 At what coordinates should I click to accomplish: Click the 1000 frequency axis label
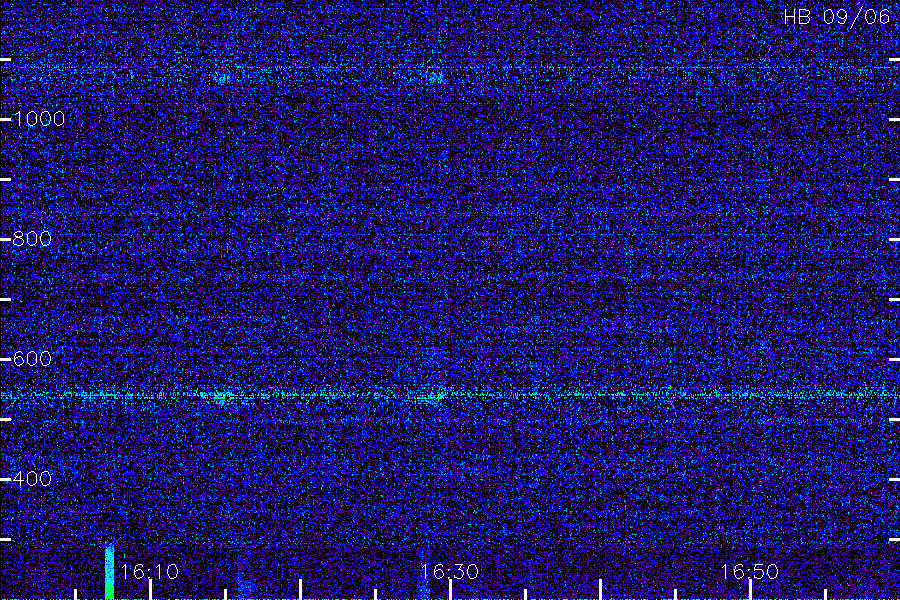38,119
